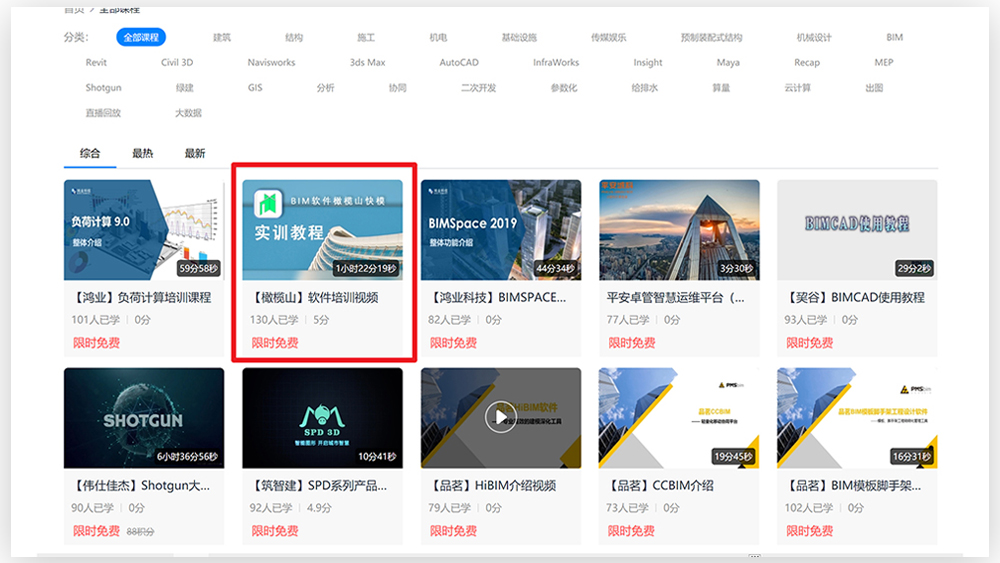
Task: Click title 【品茗】BIM模板脚手架...
Action: click(x=853, y=486)
